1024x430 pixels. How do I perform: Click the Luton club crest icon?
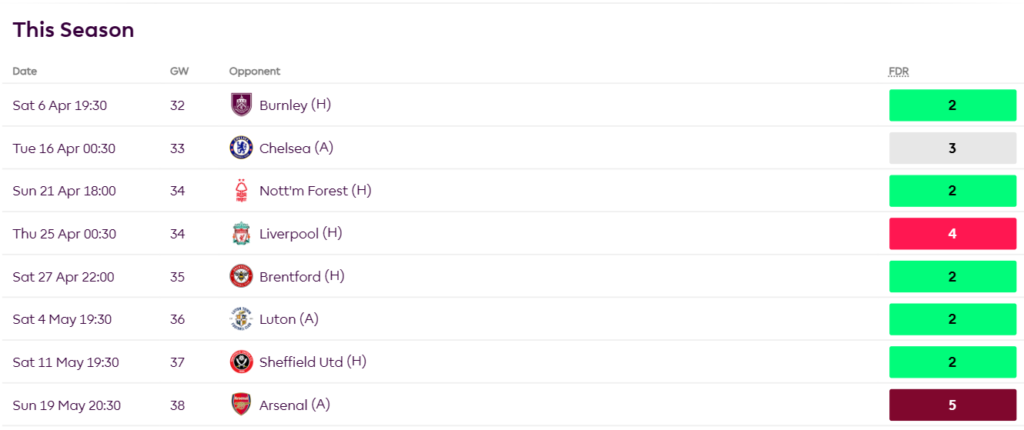[240, 320]
